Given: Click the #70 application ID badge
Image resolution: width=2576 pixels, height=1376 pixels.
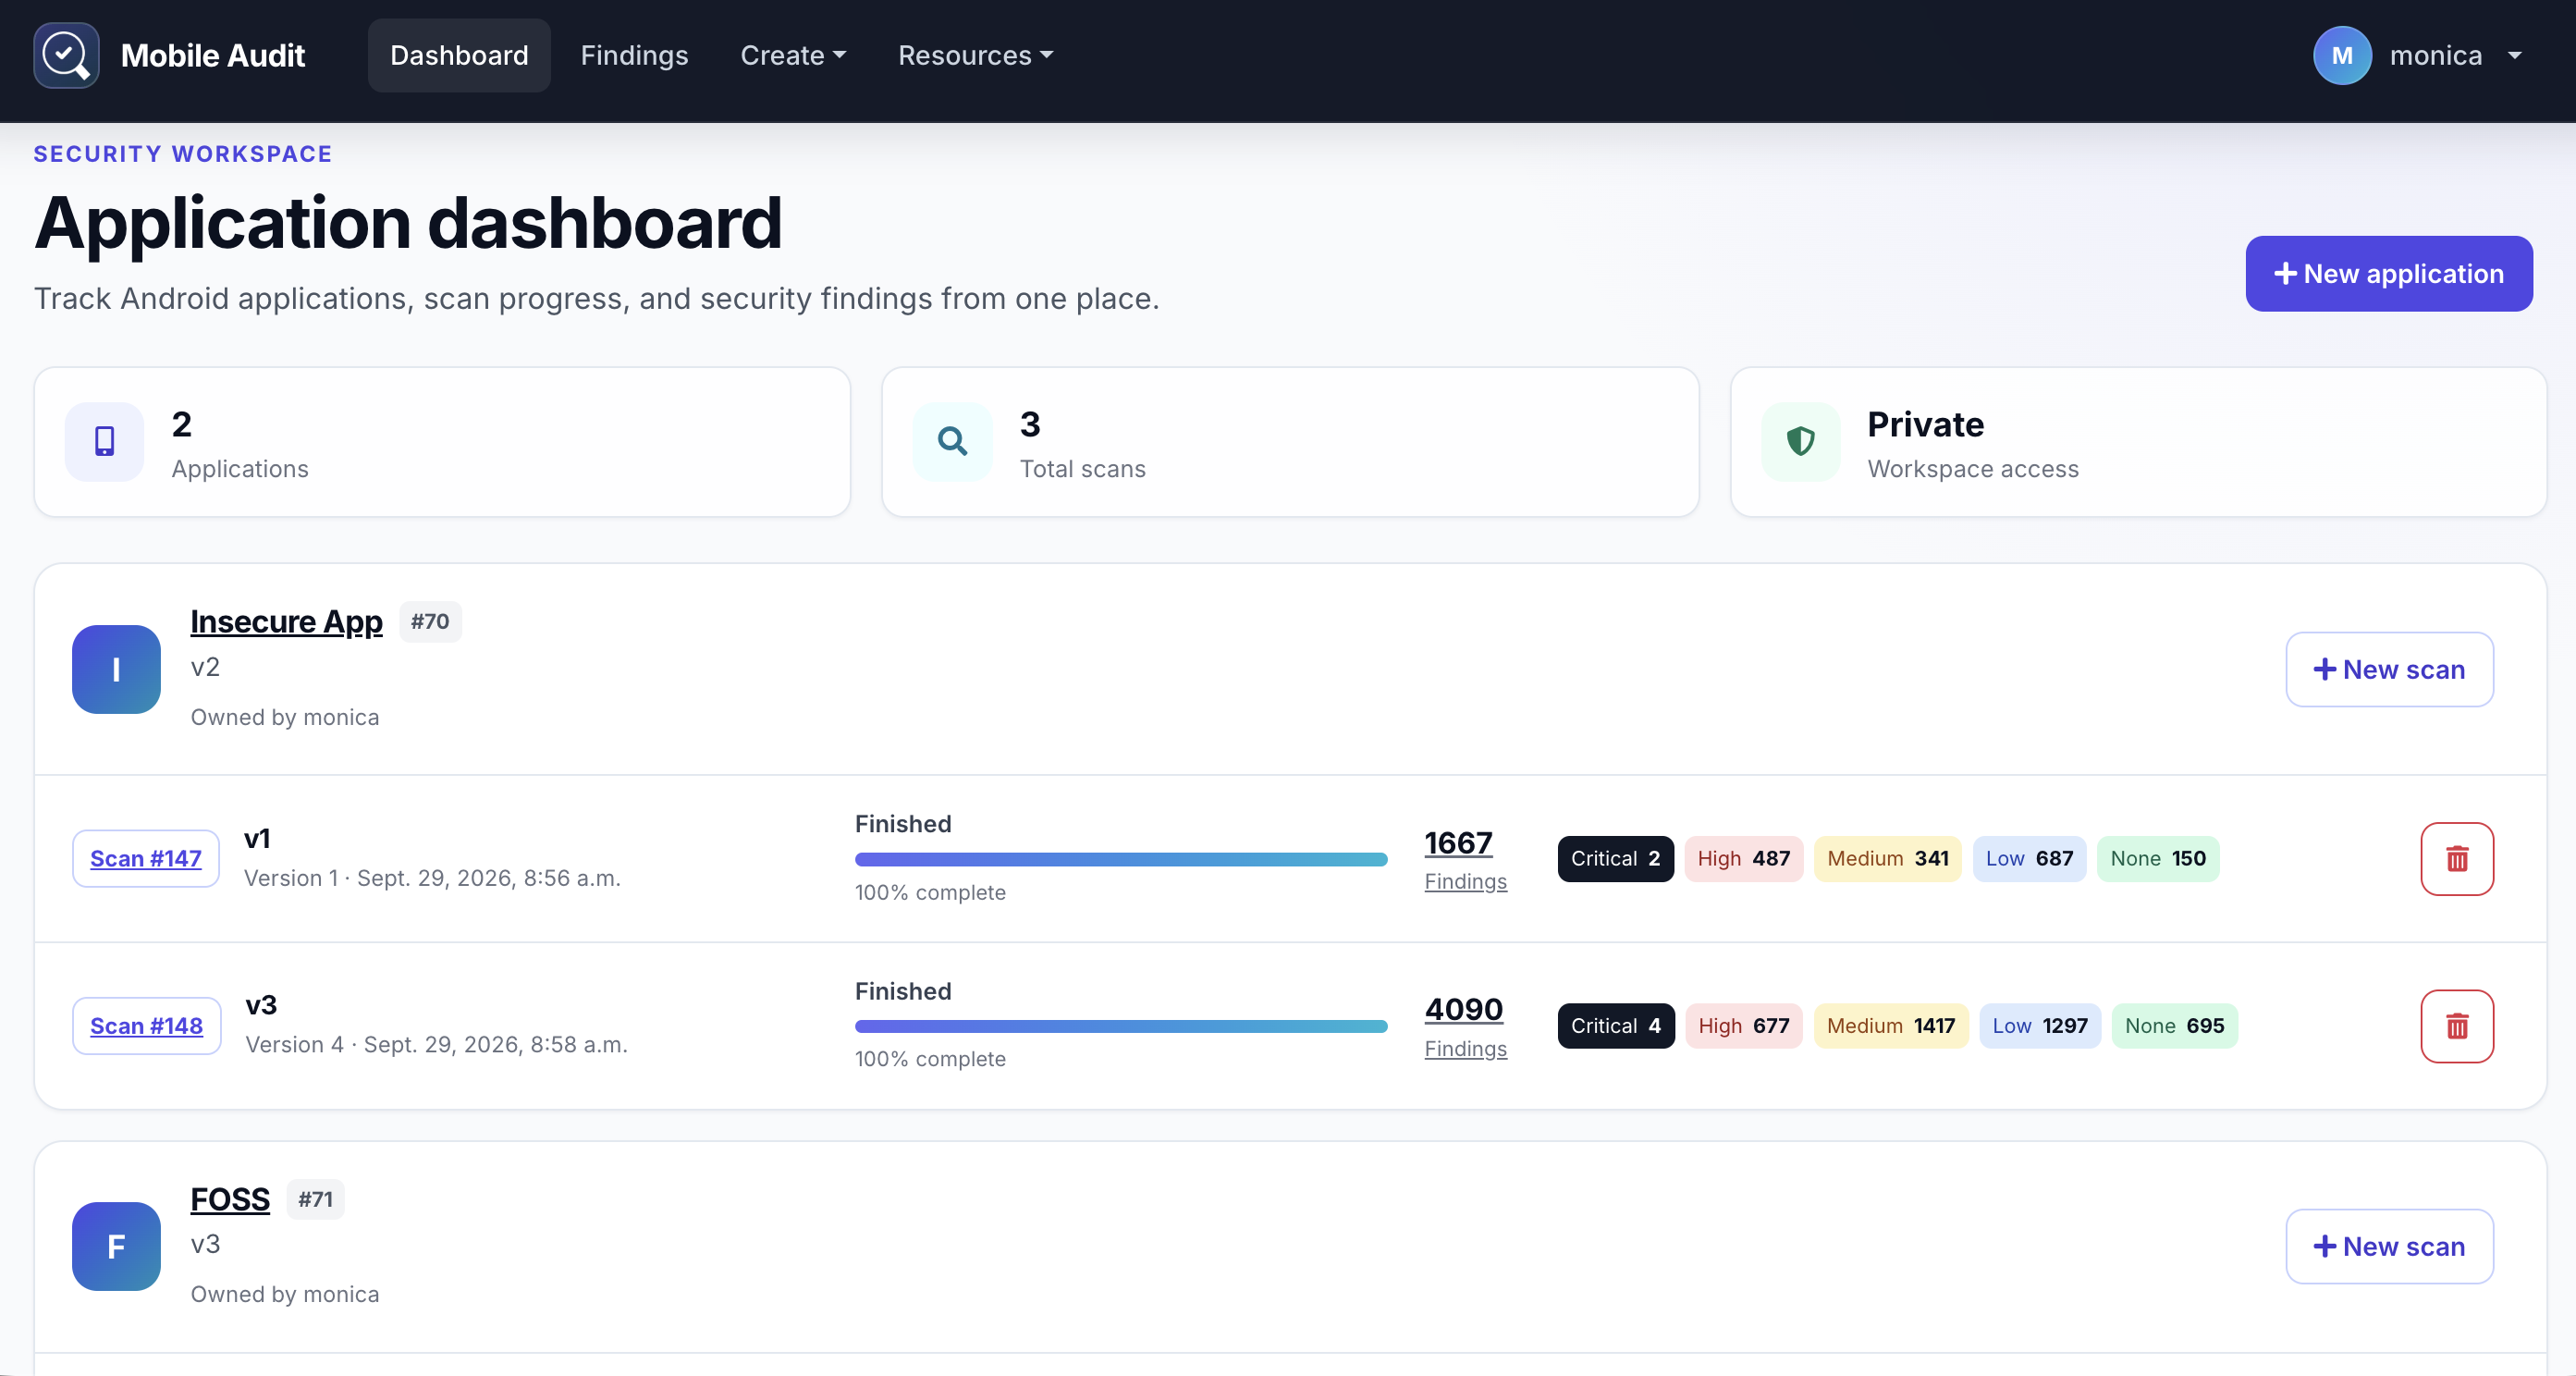Looking at the screenshot, I should point(430,622).
